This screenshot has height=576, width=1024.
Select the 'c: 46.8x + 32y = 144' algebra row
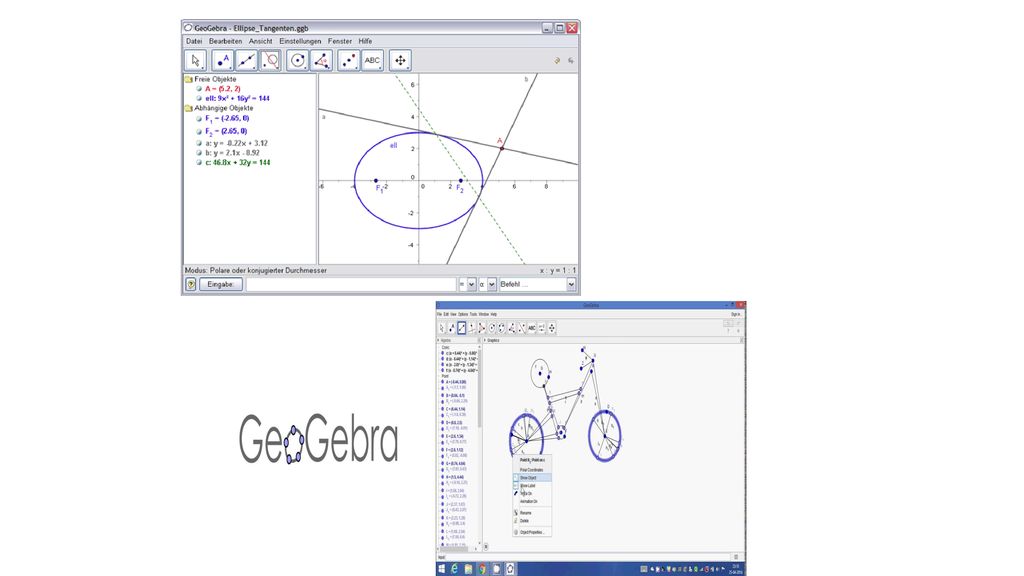point(238,163)
